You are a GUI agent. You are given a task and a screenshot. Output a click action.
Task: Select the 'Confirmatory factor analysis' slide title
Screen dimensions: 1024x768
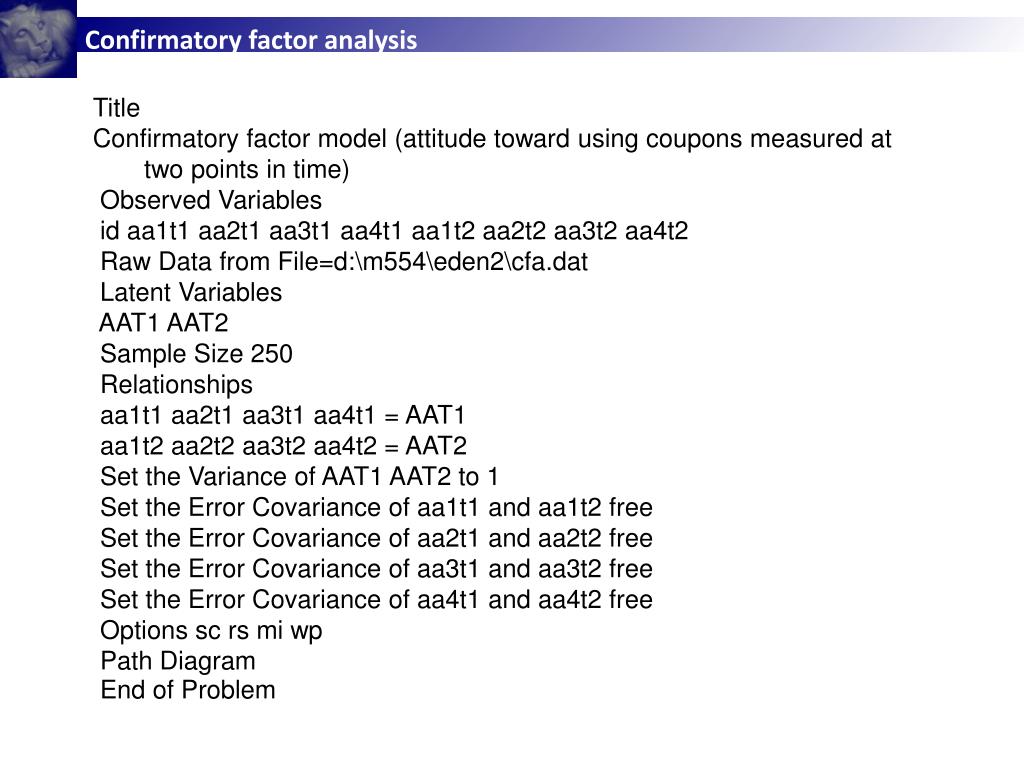[251, 40]
